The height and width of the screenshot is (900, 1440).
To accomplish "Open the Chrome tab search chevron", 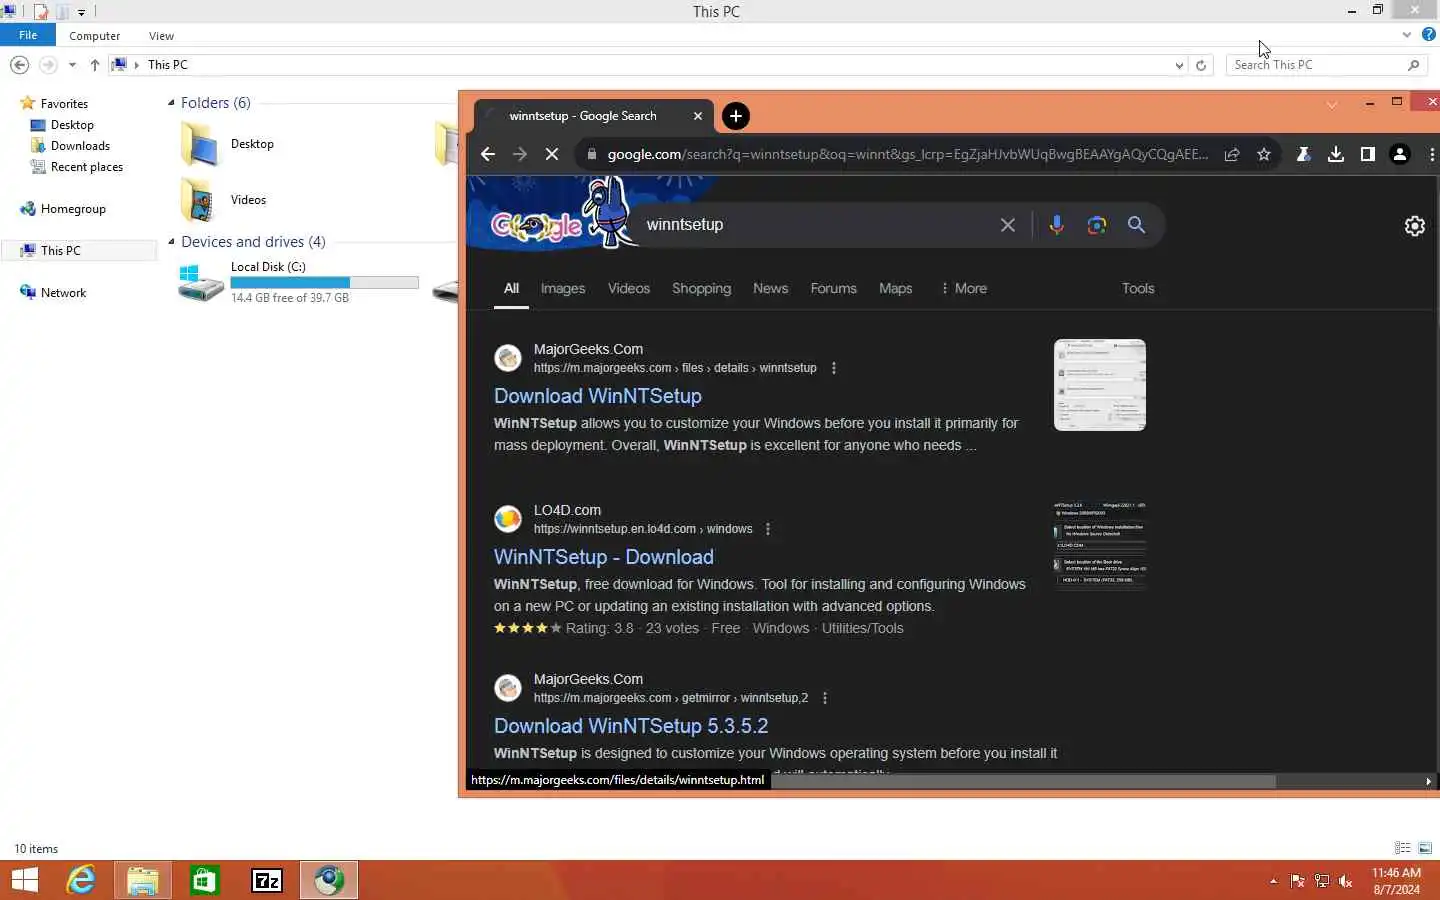I will coord(1332,104).
